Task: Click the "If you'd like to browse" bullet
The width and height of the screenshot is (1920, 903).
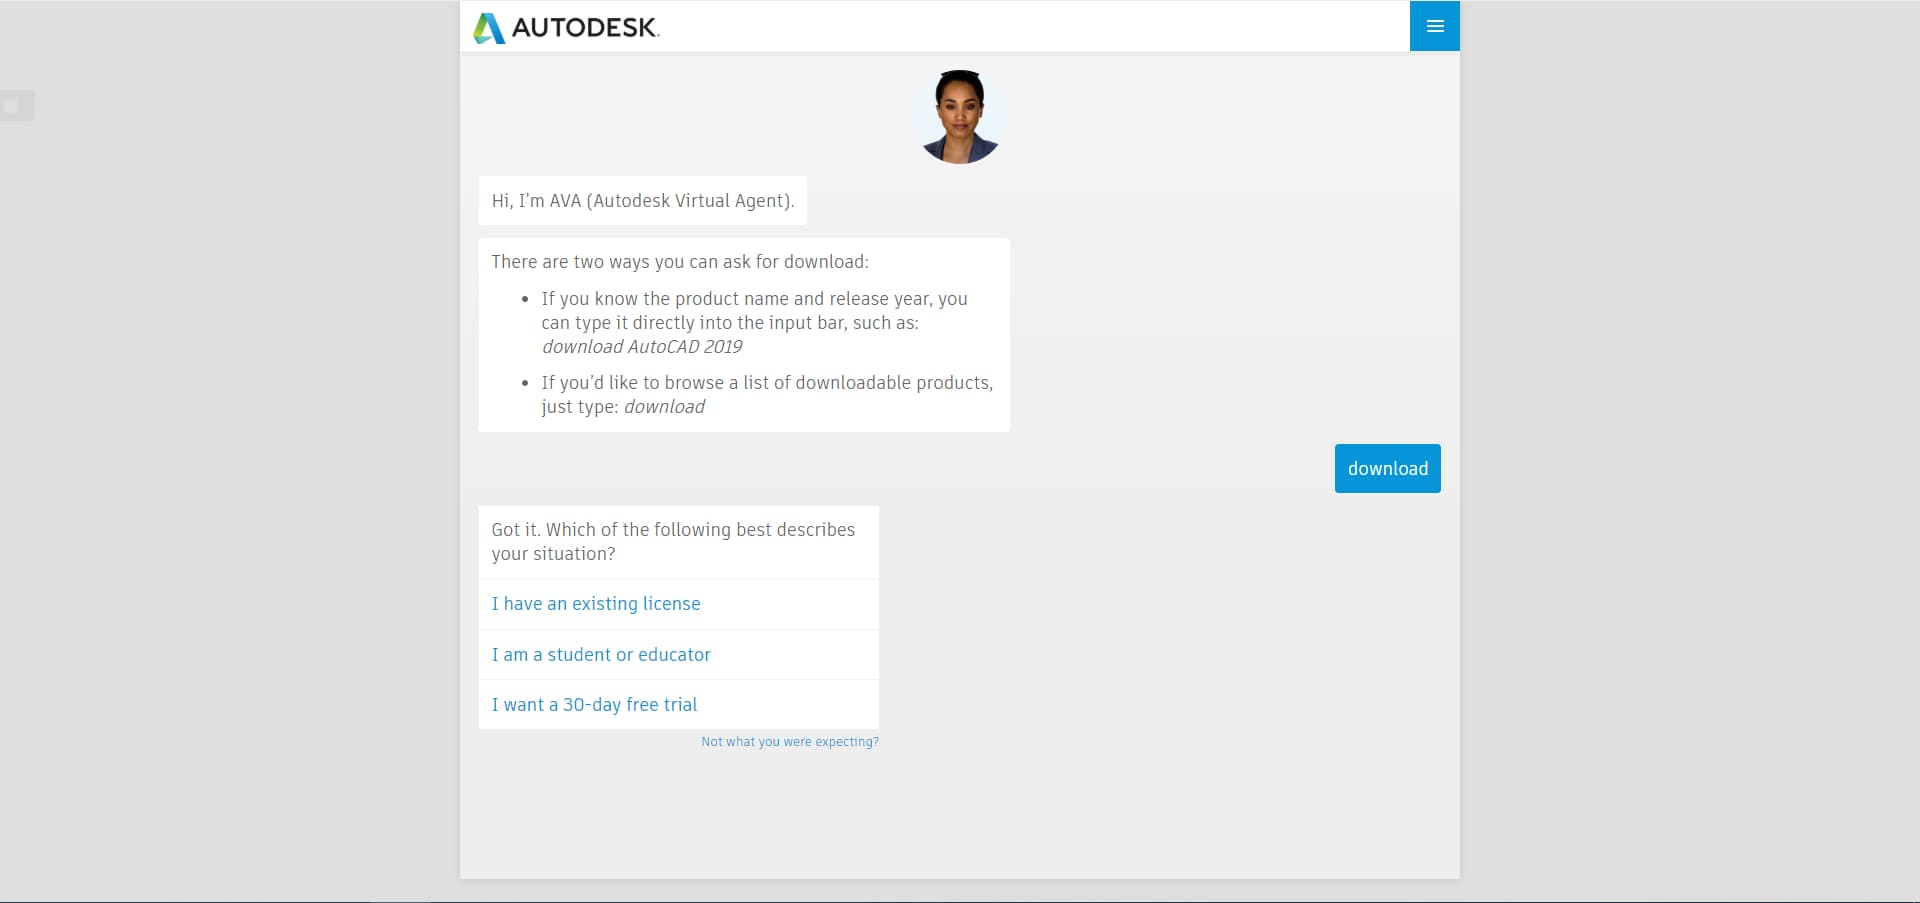Action: [x=766, y=383]
